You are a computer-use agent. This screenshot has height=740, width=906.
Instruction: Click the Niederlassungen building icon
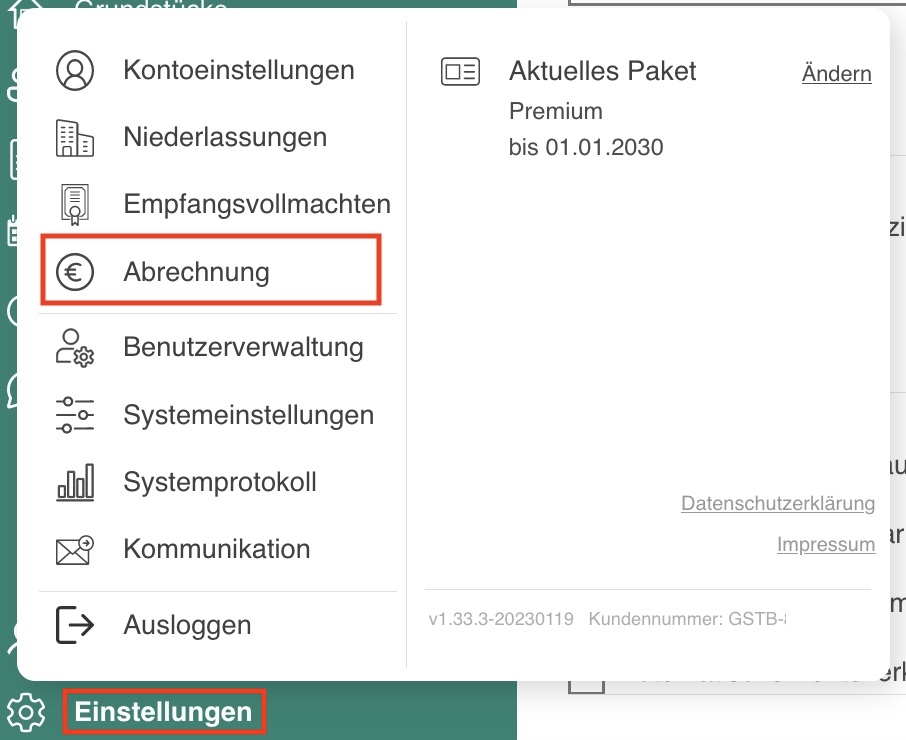point(75,137)
